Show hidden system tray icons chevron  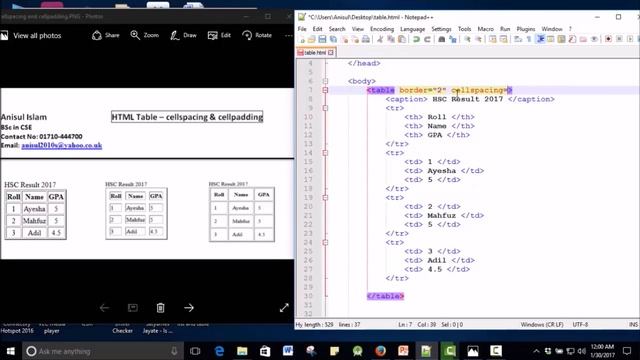pyautogui.click(x=536, y=351)
